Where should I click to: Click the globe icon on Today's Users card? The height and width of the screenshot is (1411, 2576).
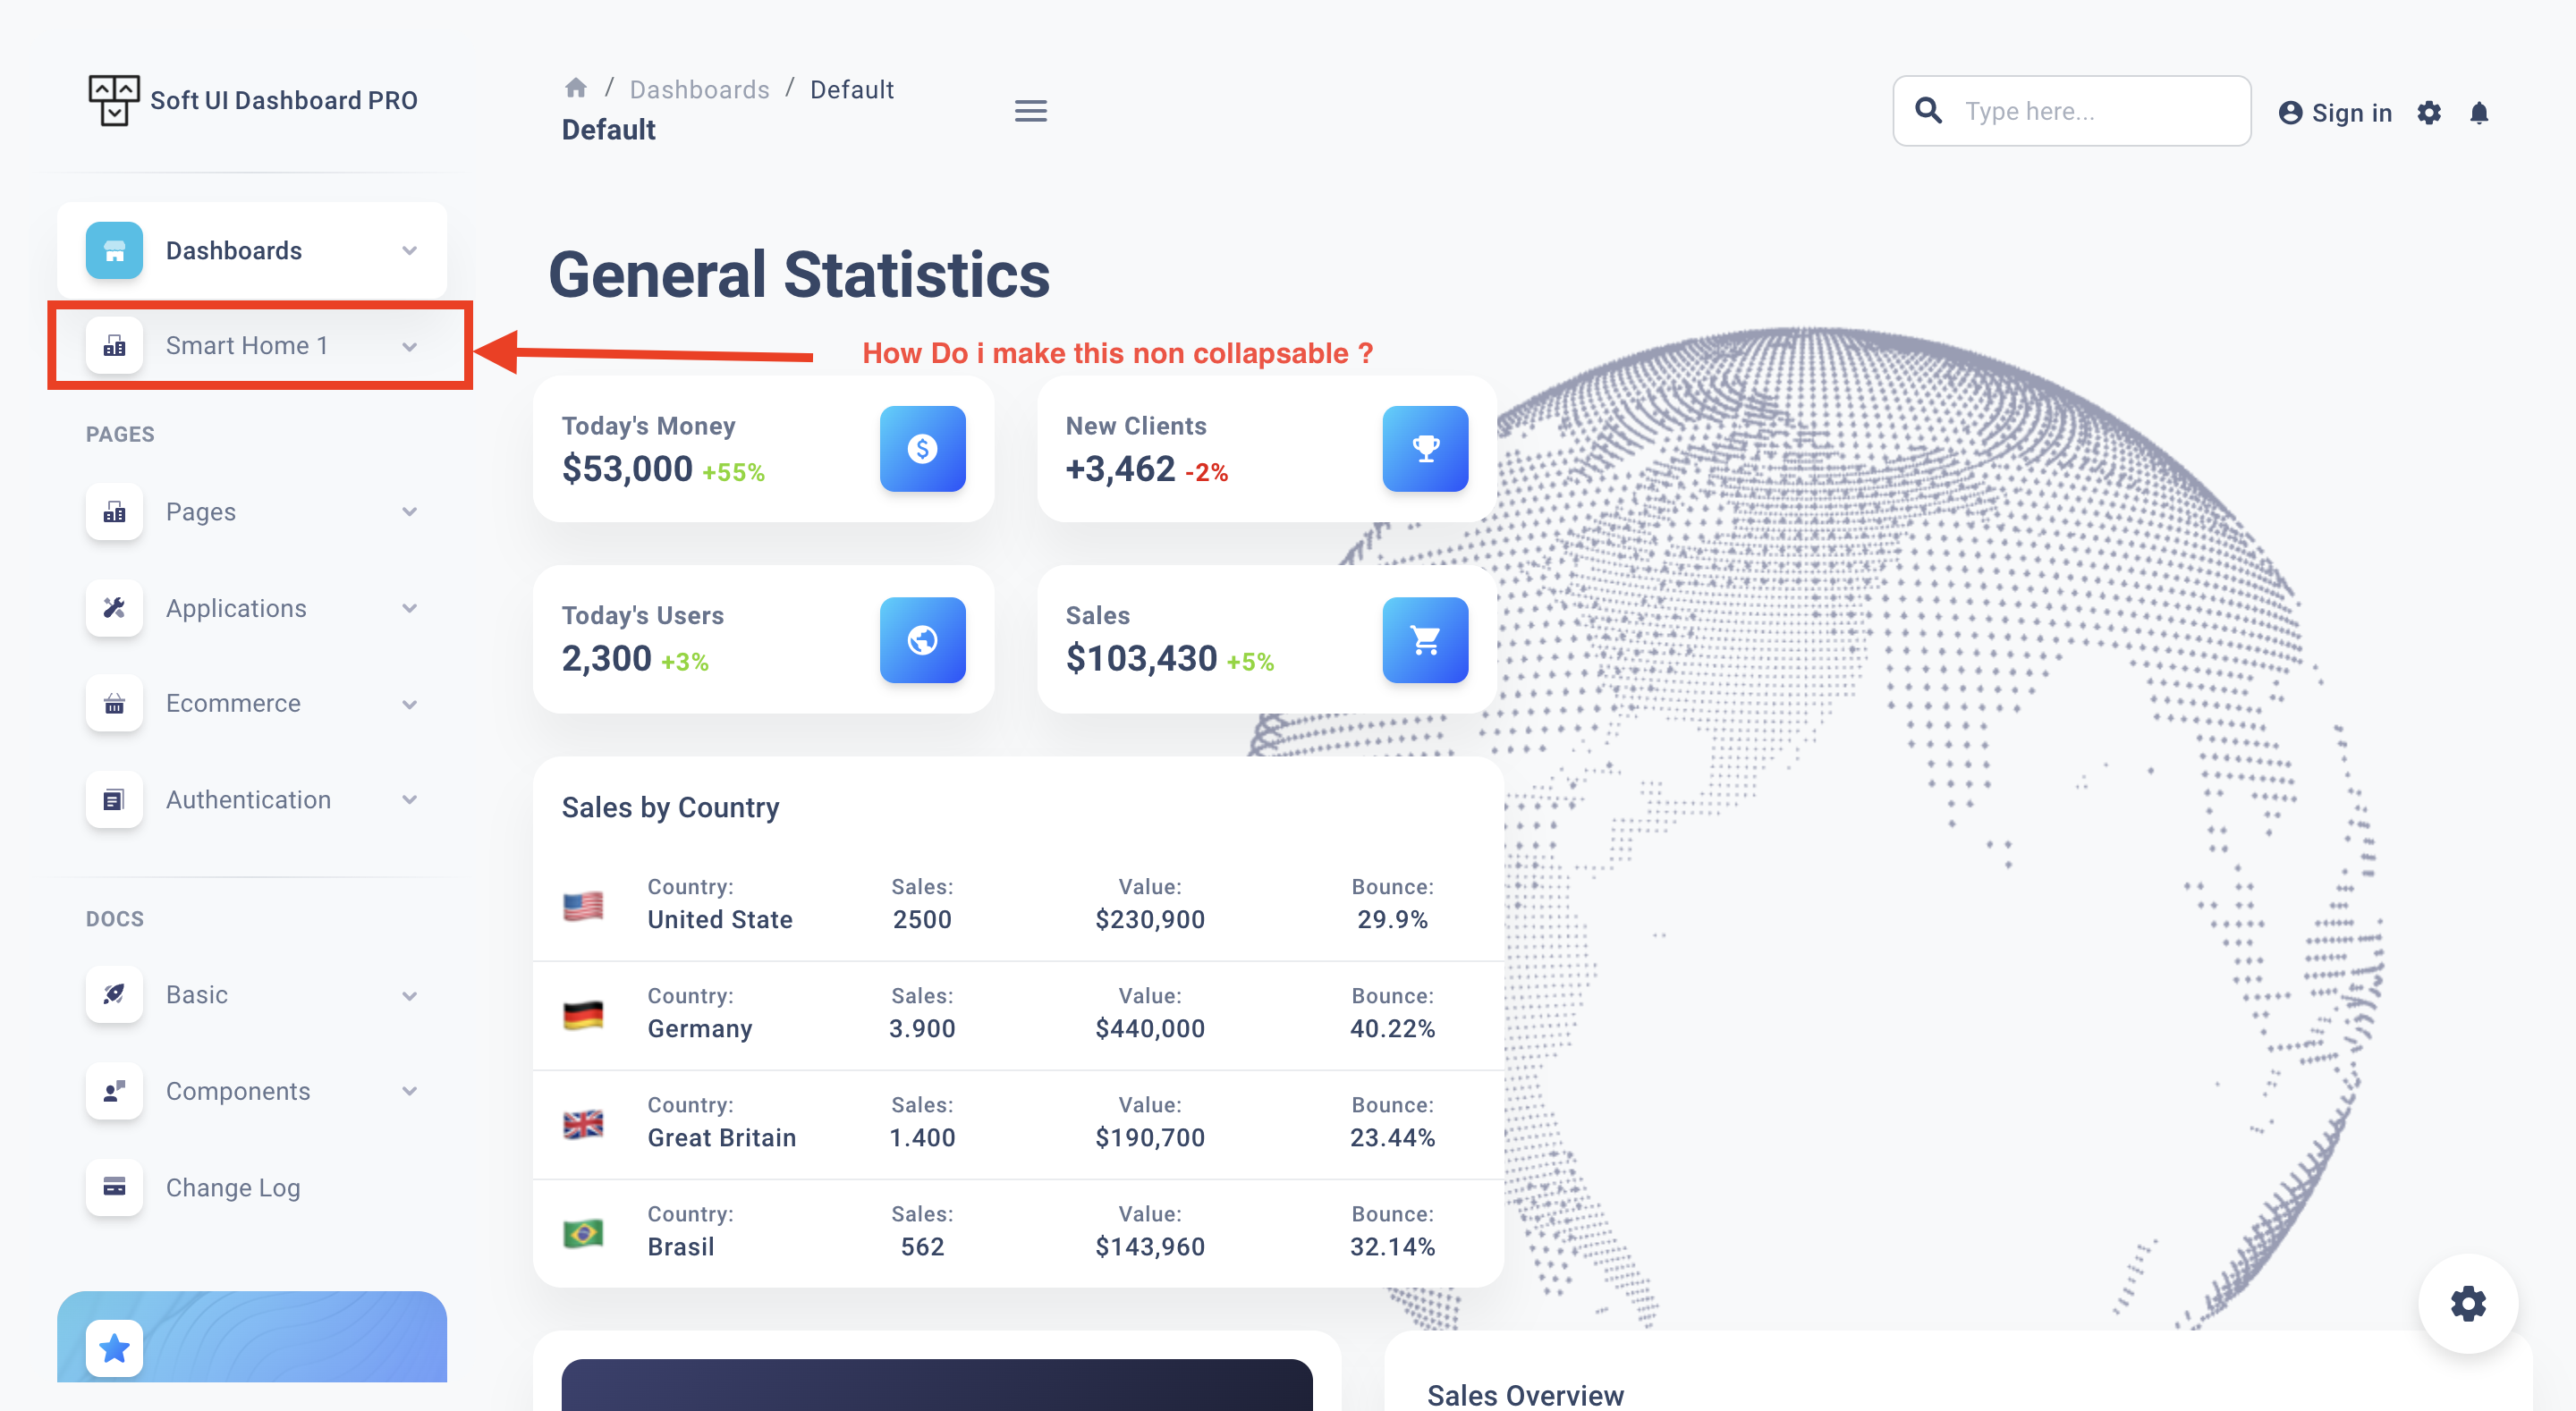pyautogui.click(x=922, y=640)
